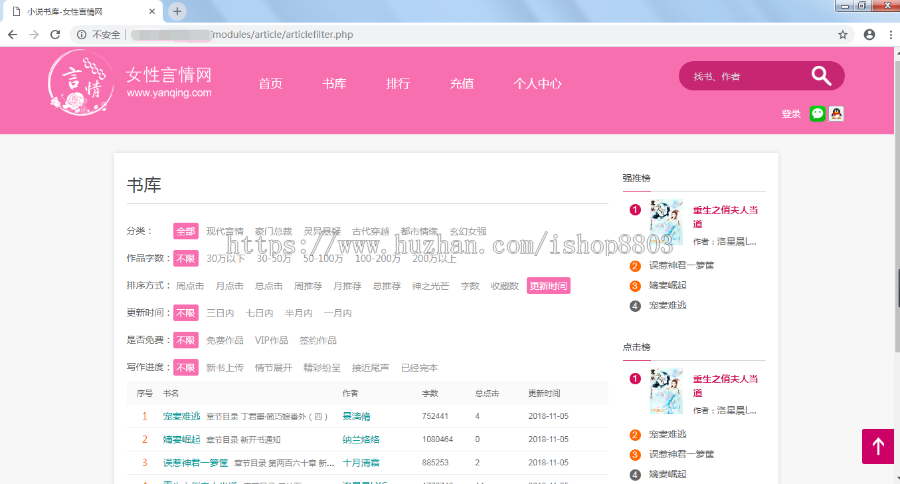Open the Chrome three-dot menu
Screen dimensions: 900x484
(888, 34)
